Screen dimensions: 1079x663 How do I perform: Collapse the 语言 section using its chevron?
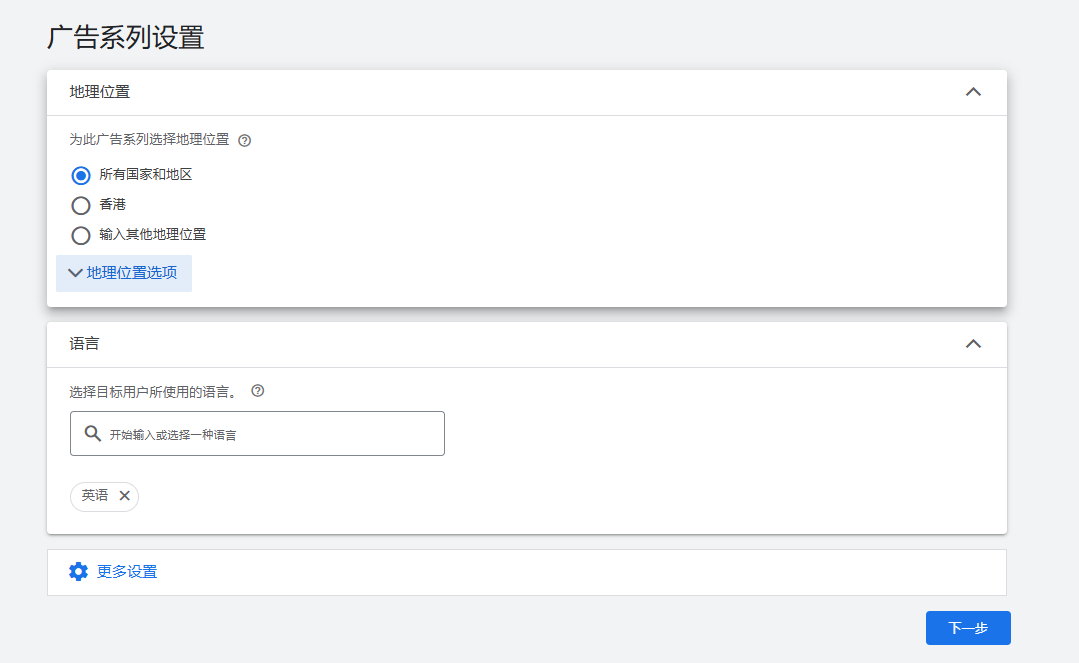(973, 344)
